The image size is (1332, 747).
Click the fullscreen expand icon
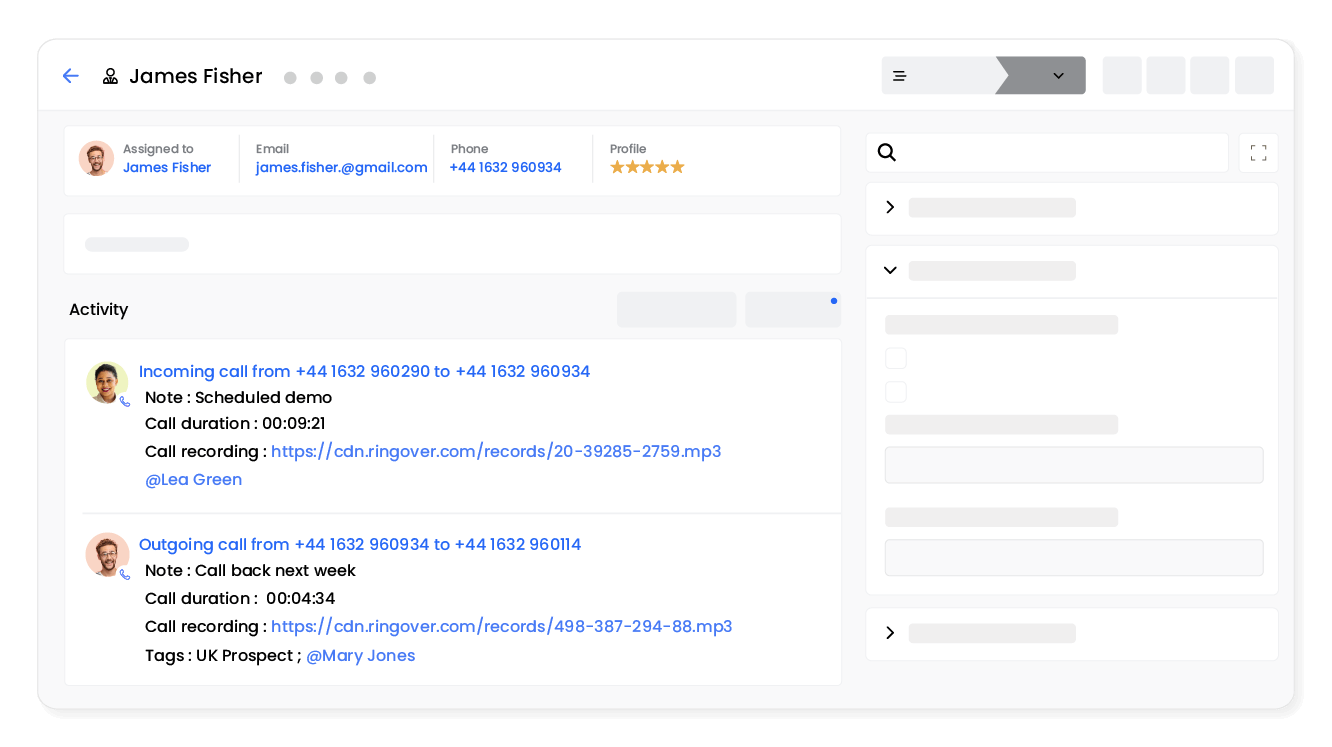tap(1258, 153)
